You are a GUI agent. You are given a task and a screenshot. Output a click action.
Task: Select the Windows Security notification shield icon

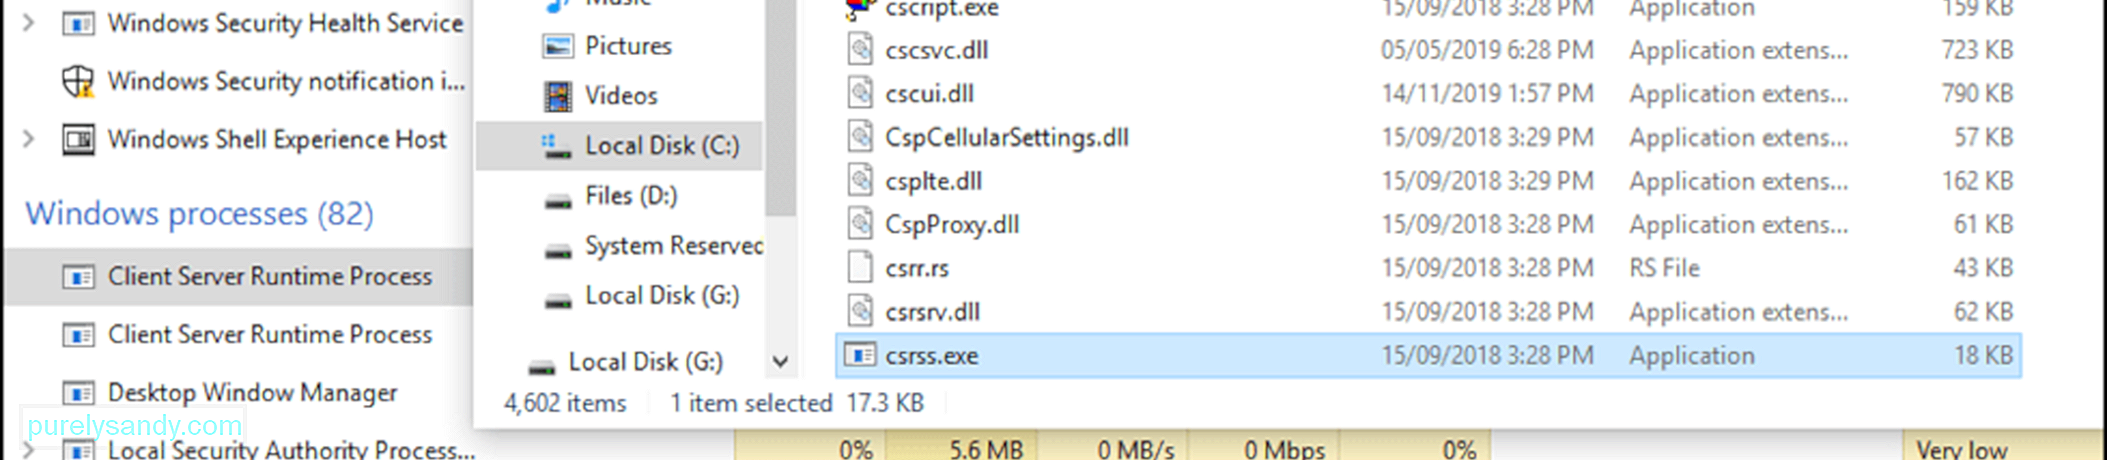78,81
